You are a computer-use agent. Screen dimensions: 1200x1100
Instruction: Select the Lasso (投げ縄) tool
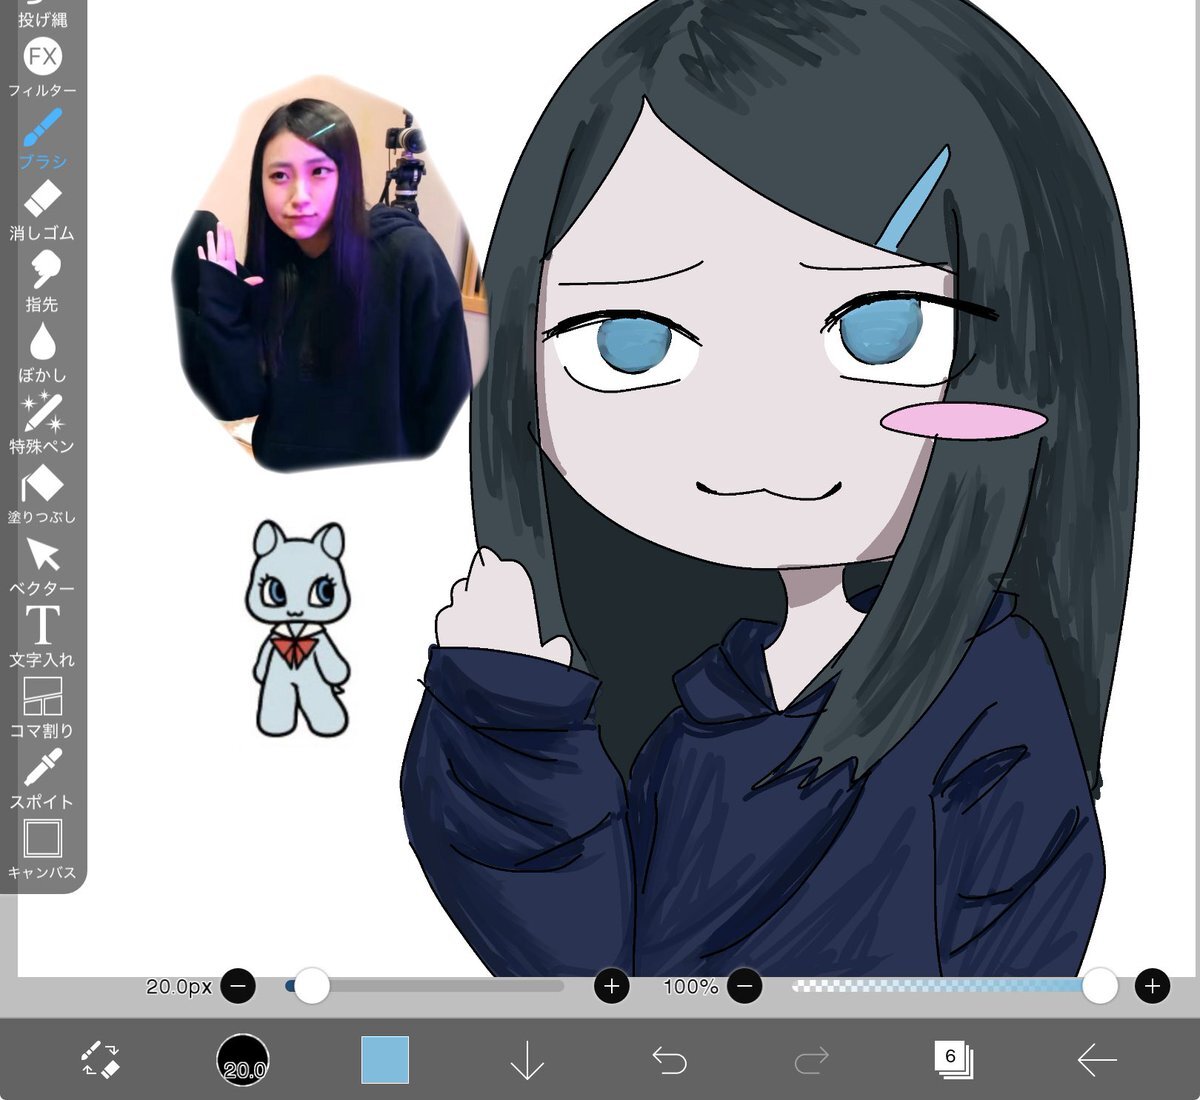pos(42,13)
